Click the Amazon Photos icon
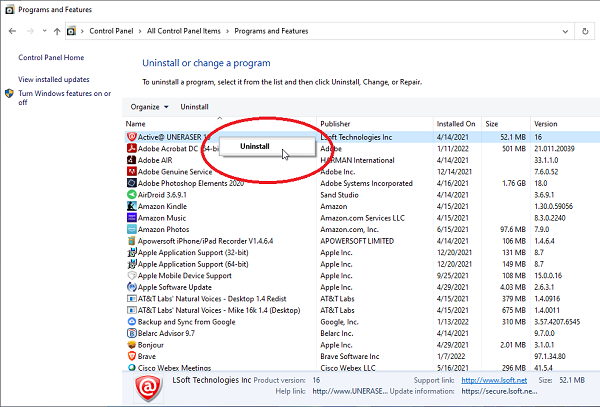 [x=132, y=229]
